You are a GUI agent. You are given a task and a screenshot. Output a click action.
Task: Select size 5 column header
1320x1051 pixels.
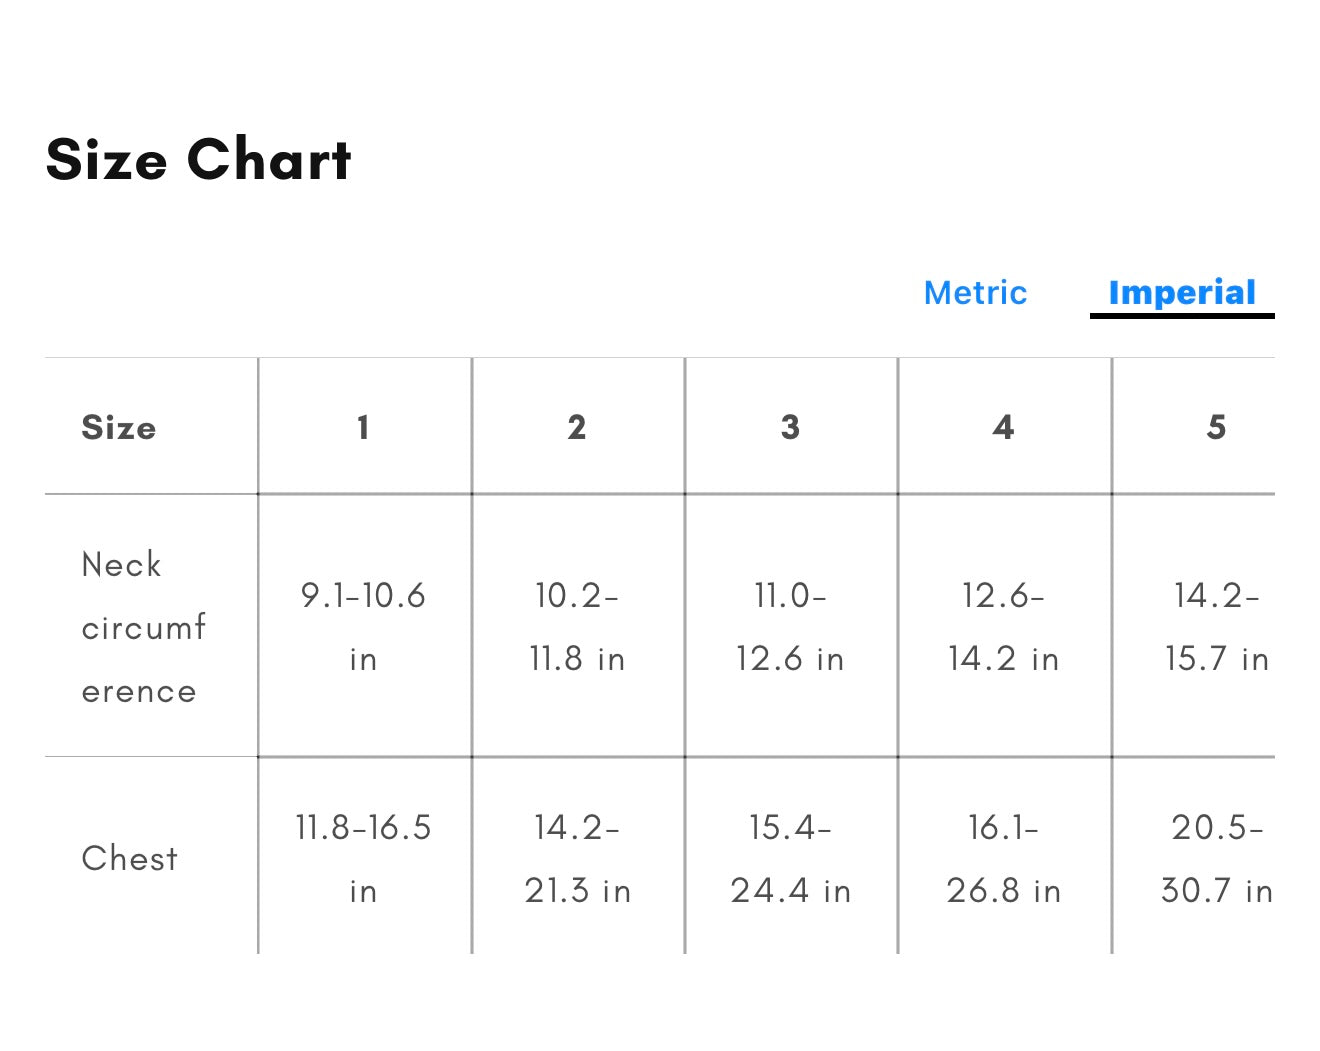(x=1216, y=427)
